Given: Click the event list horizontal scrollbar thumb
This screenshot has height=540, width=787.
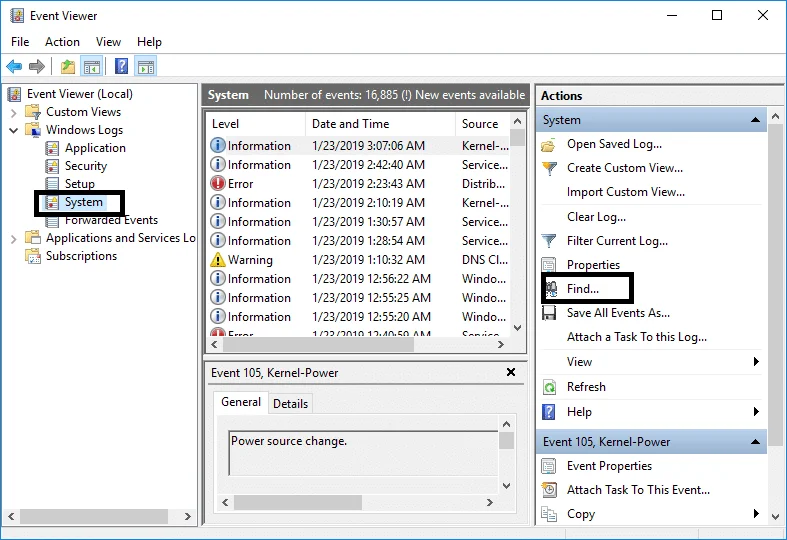Looking at the screenshot, I should pyautogui.click(x=318, y=345).
